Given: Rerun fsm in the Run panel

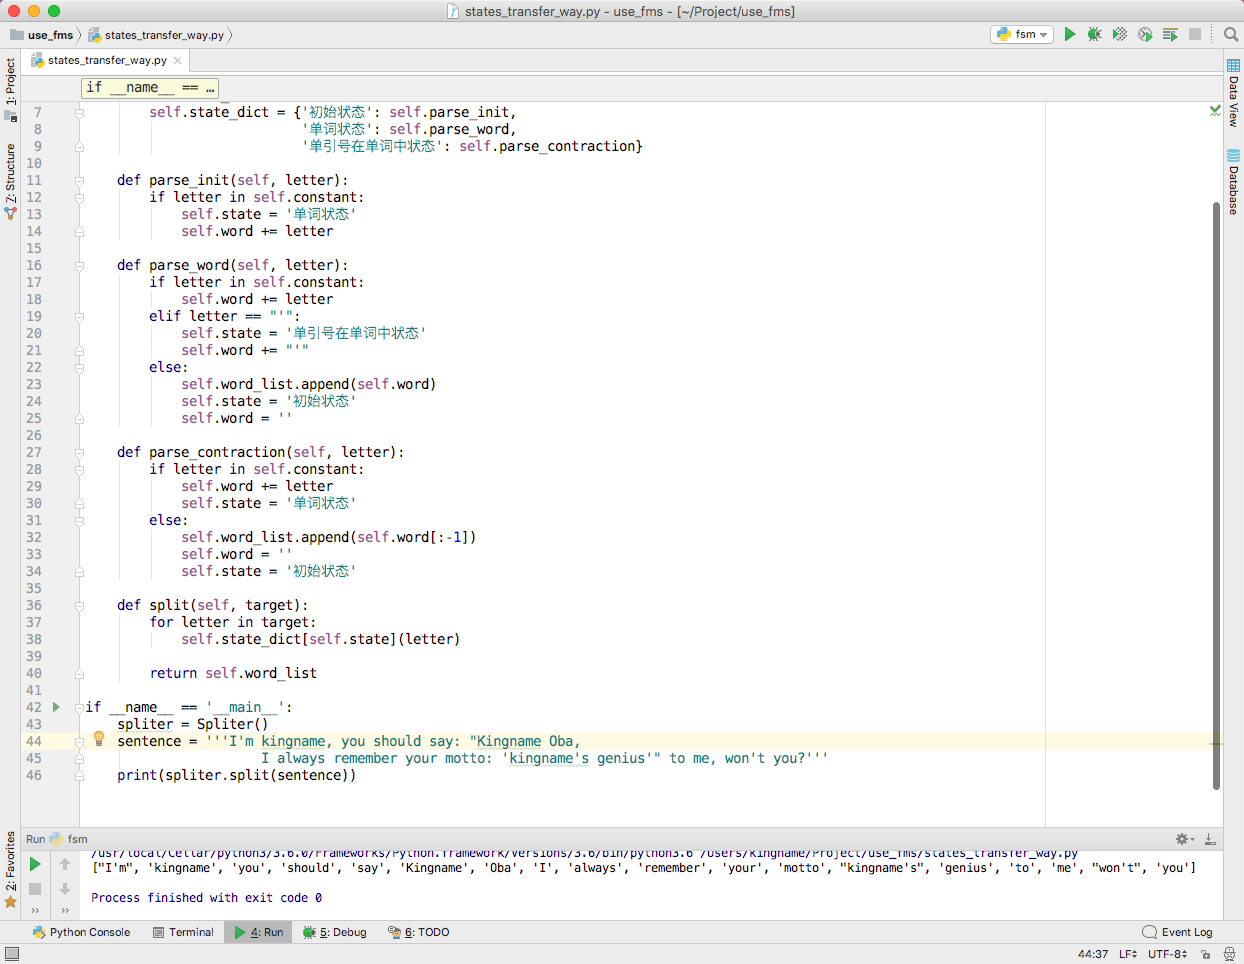Looking at the screenshot, I should point(35,864).
